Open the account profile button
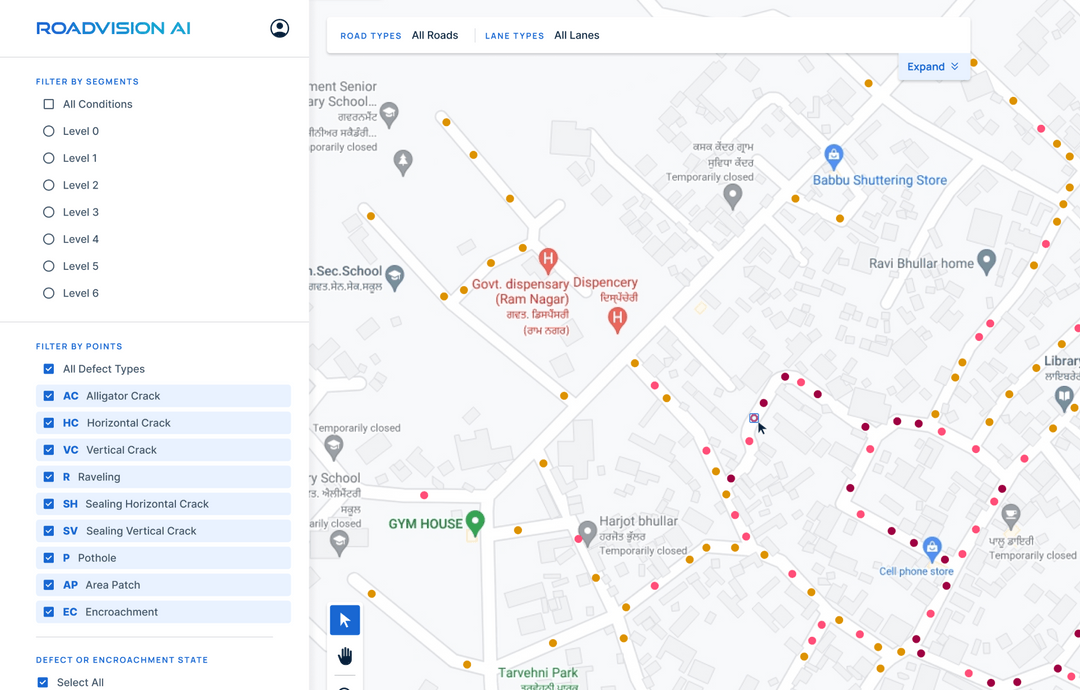 pos(279,28)
